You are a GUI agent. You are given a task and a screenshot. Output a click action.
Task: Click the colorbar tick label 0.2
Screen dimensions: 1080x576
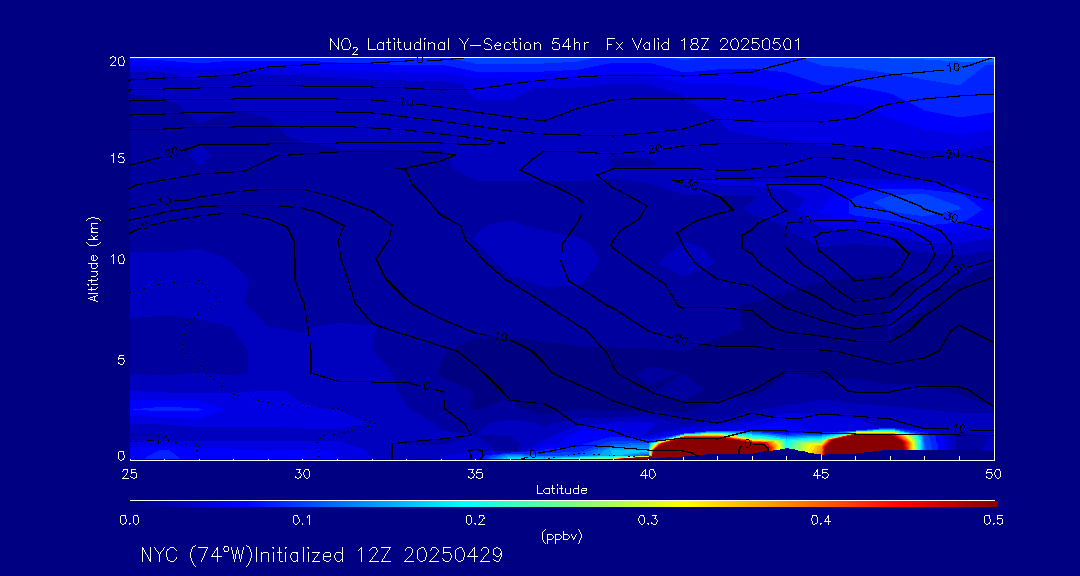tap(475, 521)
